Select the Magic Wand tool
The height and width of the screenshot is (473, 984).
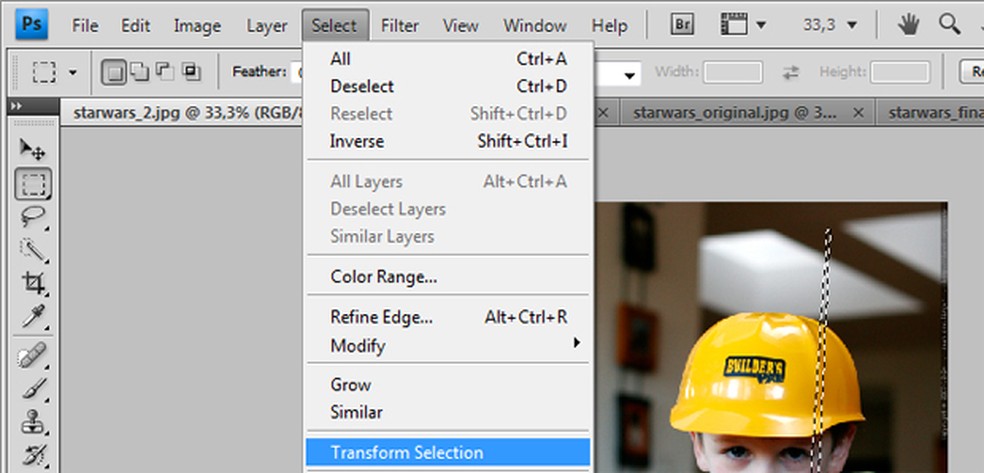33,249
